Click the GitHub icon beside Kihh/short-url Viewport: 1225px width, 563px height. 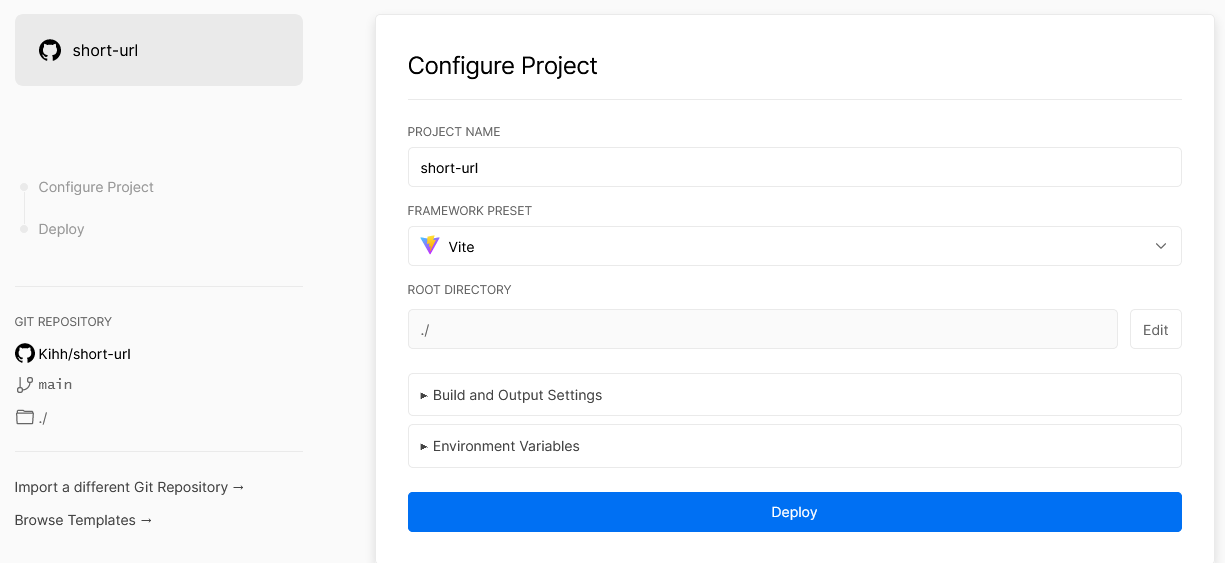click(25, 353)
